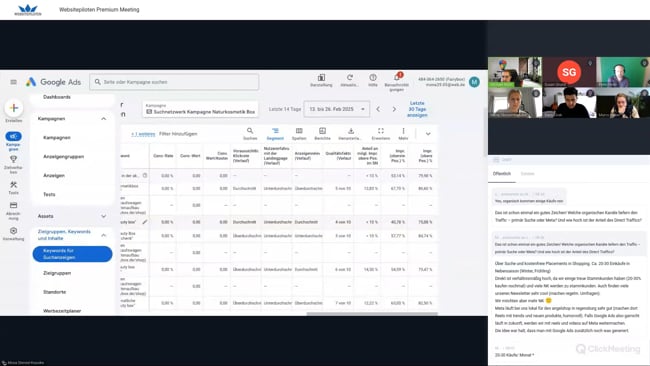Click the Google Ads logo

point(53,82)
